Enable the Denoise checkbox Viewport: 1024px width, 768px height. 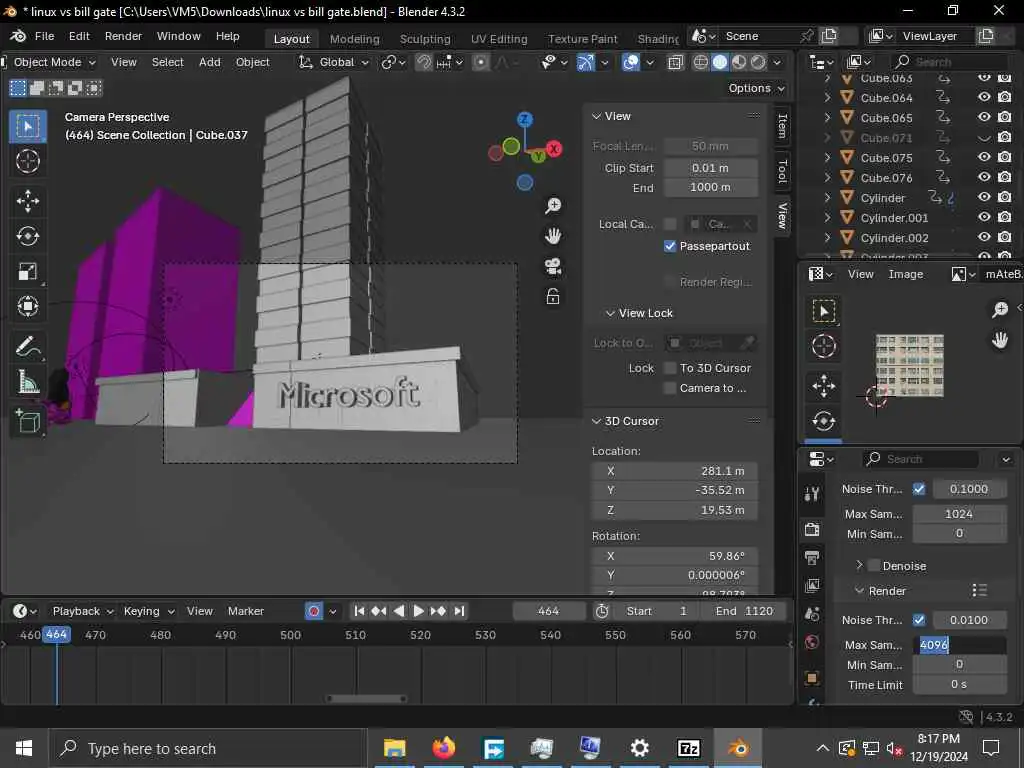click(x=874, y=566)
